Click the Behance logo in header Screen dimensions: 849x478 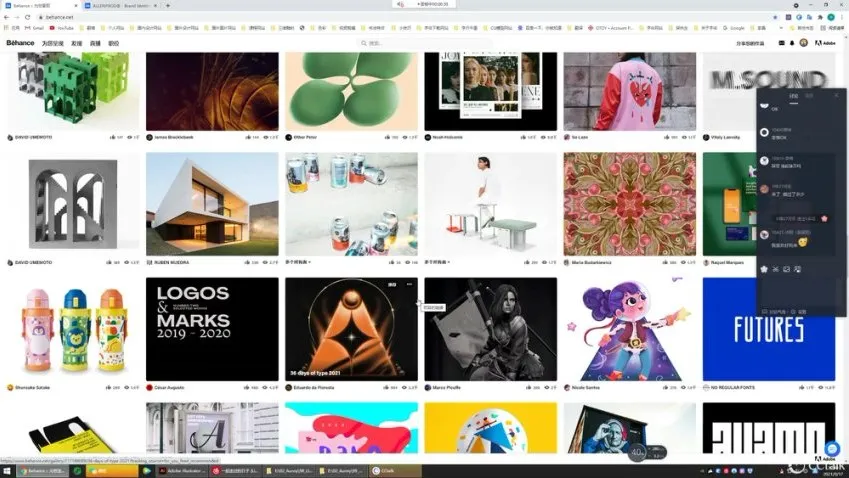click(20, 43)
